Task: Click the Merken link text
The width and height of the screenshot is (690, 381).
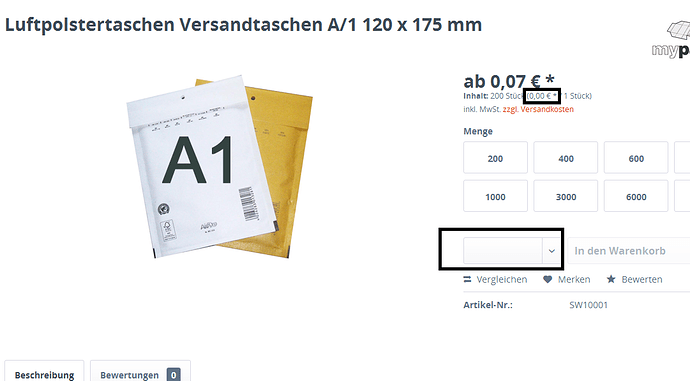Action: point(574,279)
